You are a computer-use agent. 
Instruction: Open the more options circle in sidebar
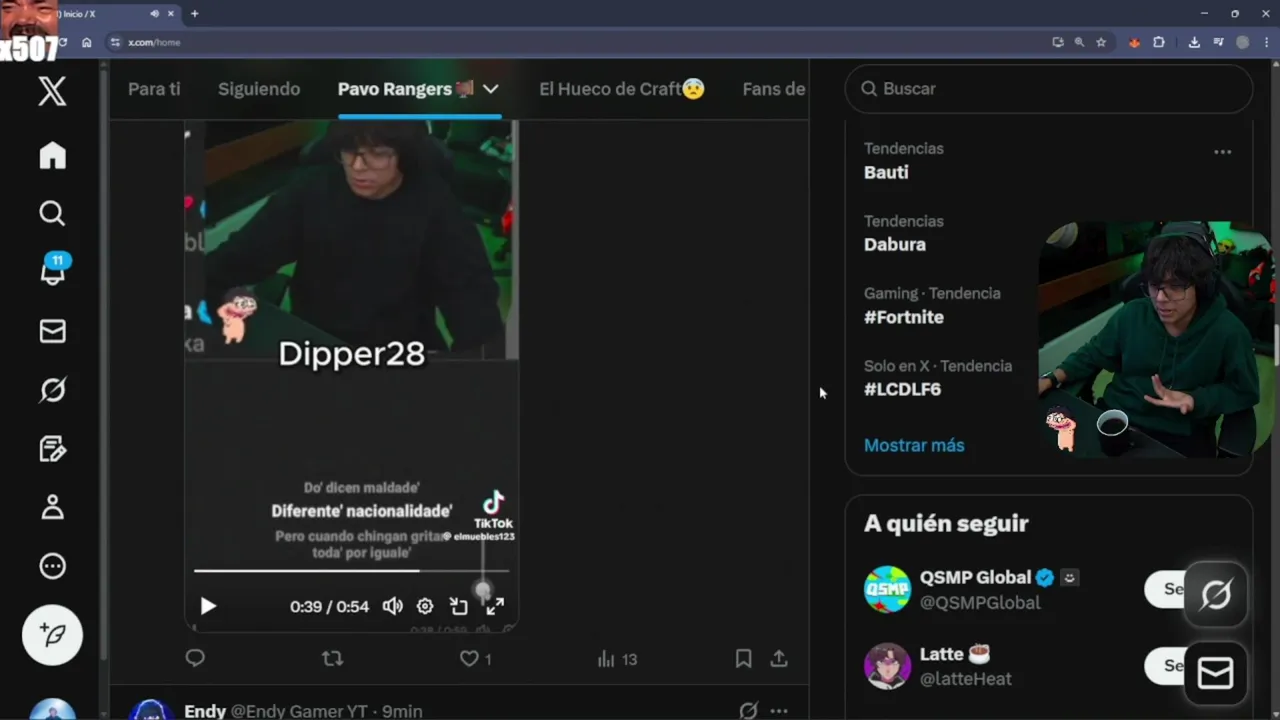52,566
